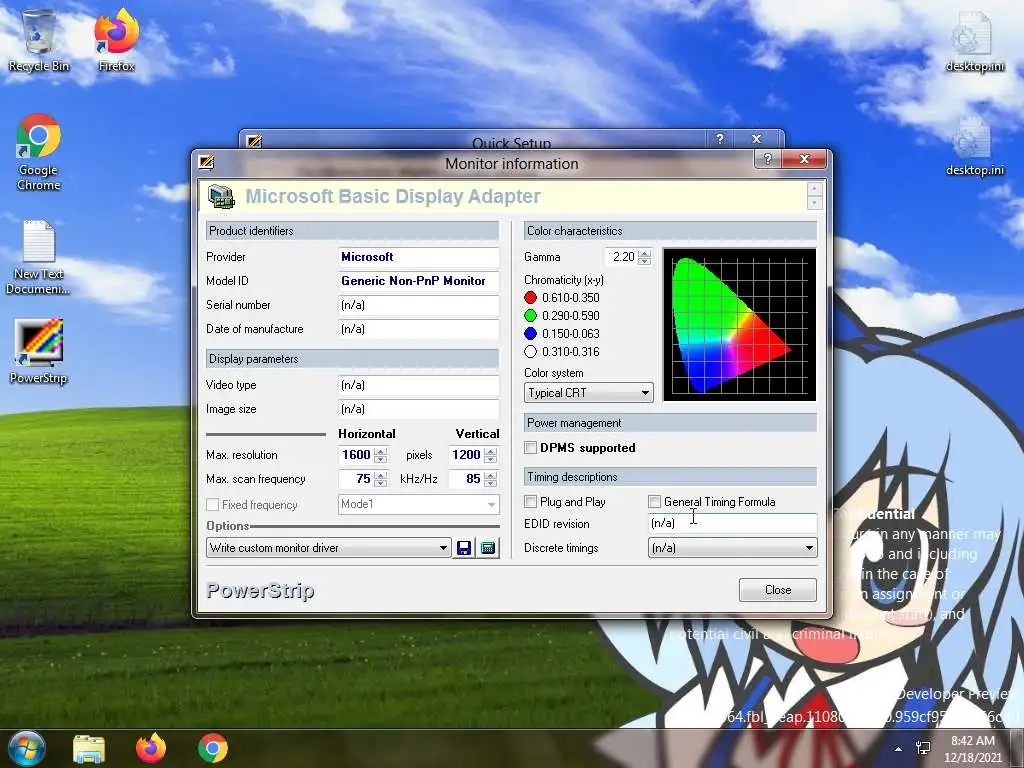Viewport: 1024px width, 768px height.
Task: Click the green chromaticity swatch 0.290-0.590
Action: pyautogui.click(x=530, y=316)
